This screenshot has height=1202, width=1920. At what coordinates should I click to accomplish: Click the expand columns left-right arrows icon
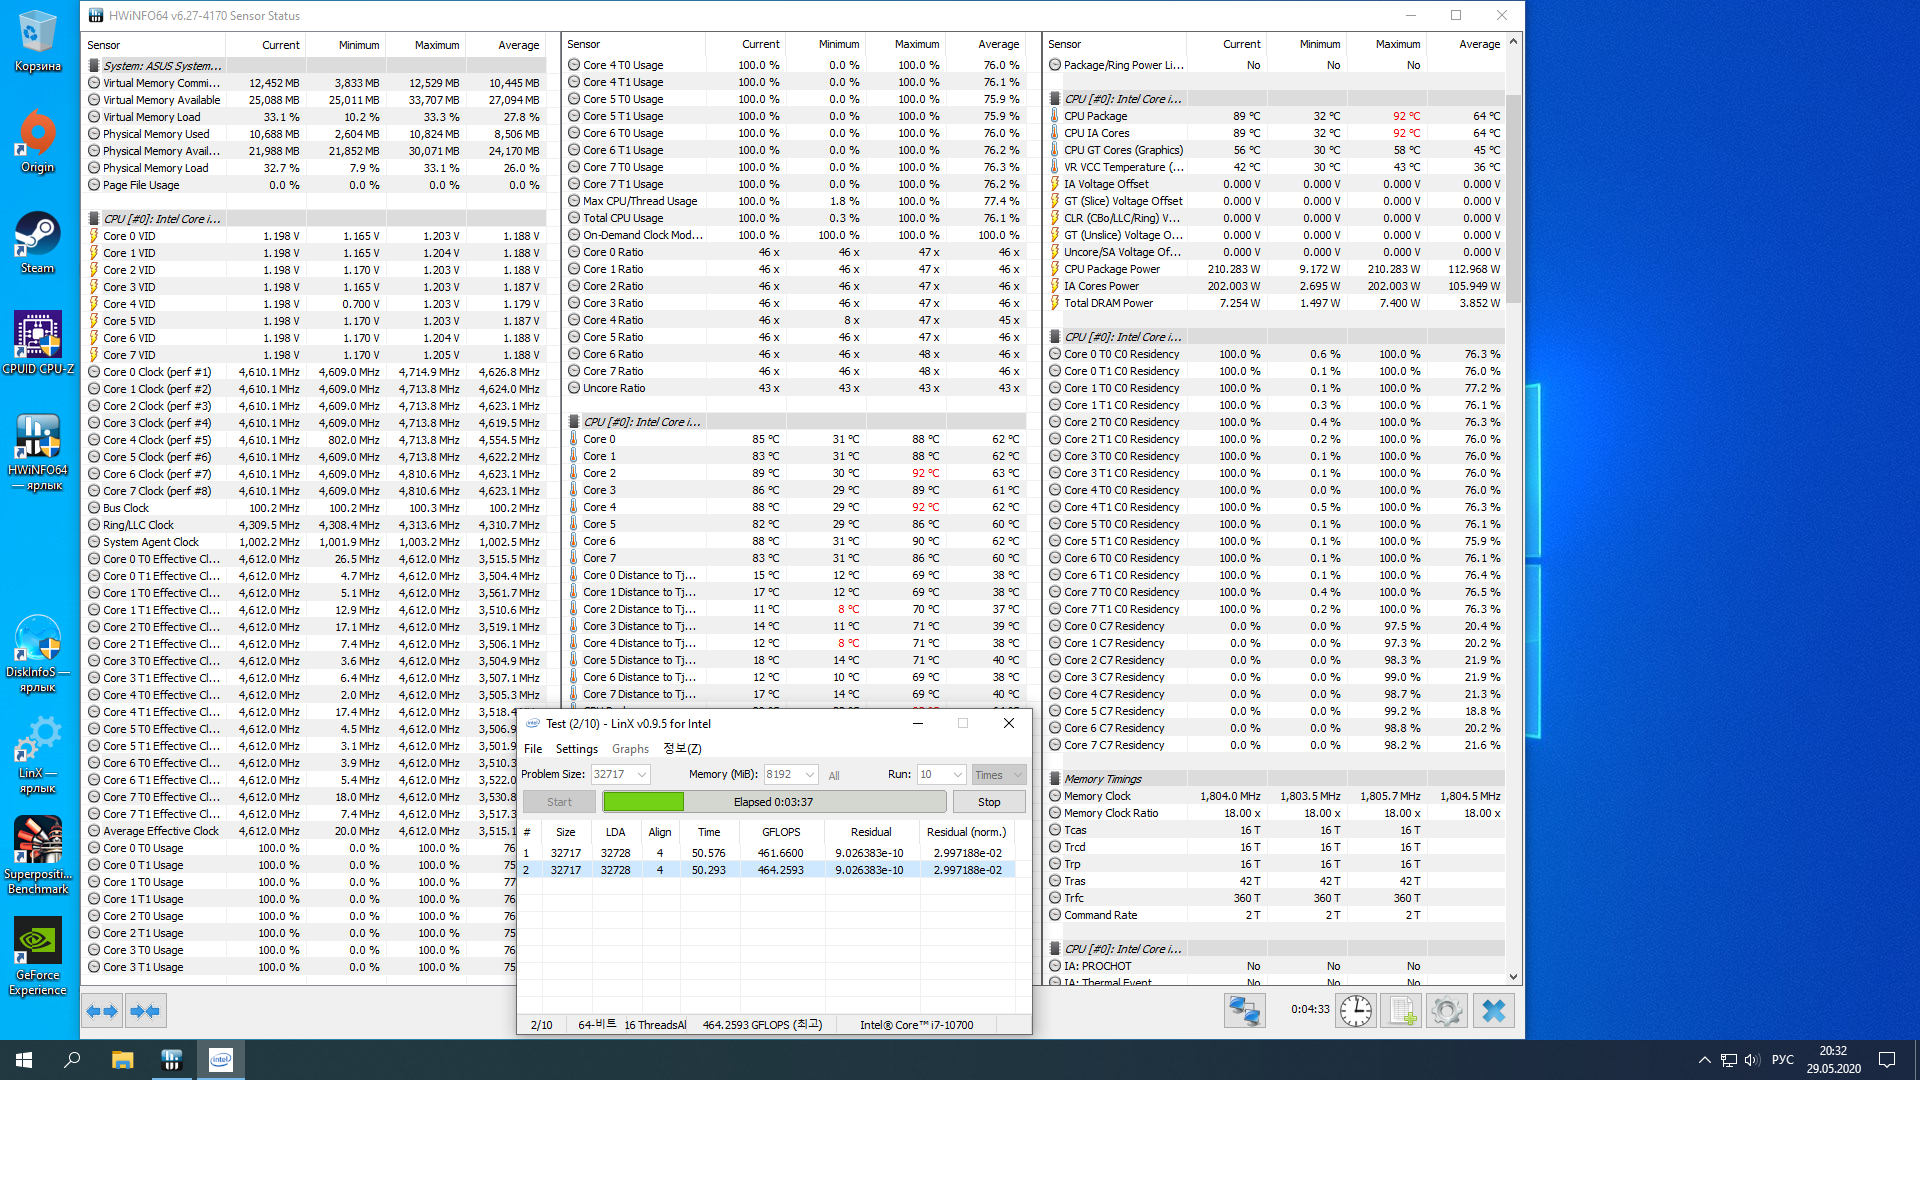[x=102, y=1011]
